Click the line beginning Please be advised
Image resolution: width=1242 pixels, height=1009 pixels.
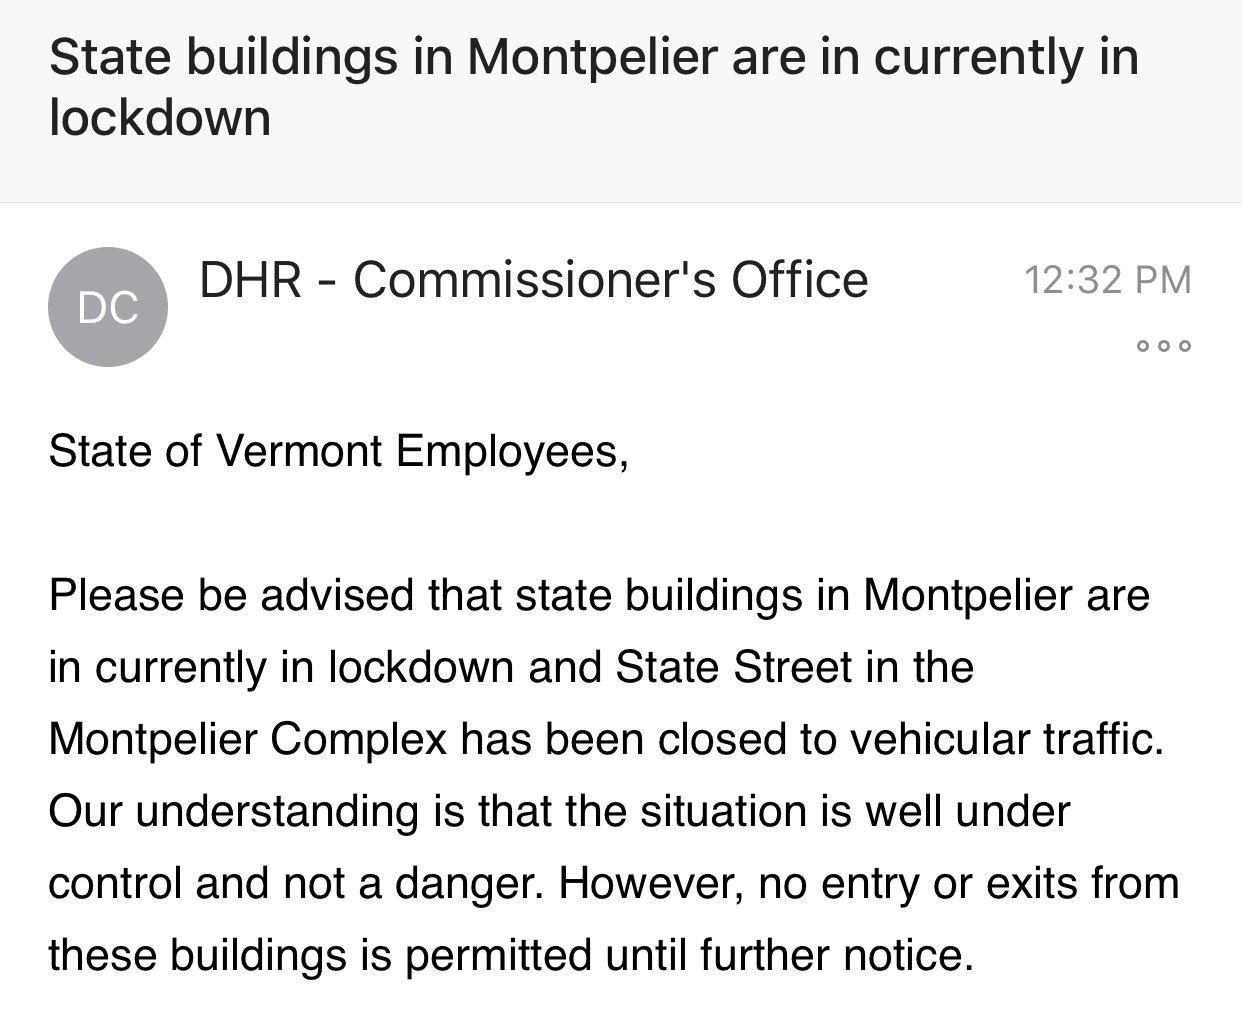[599, 596]
